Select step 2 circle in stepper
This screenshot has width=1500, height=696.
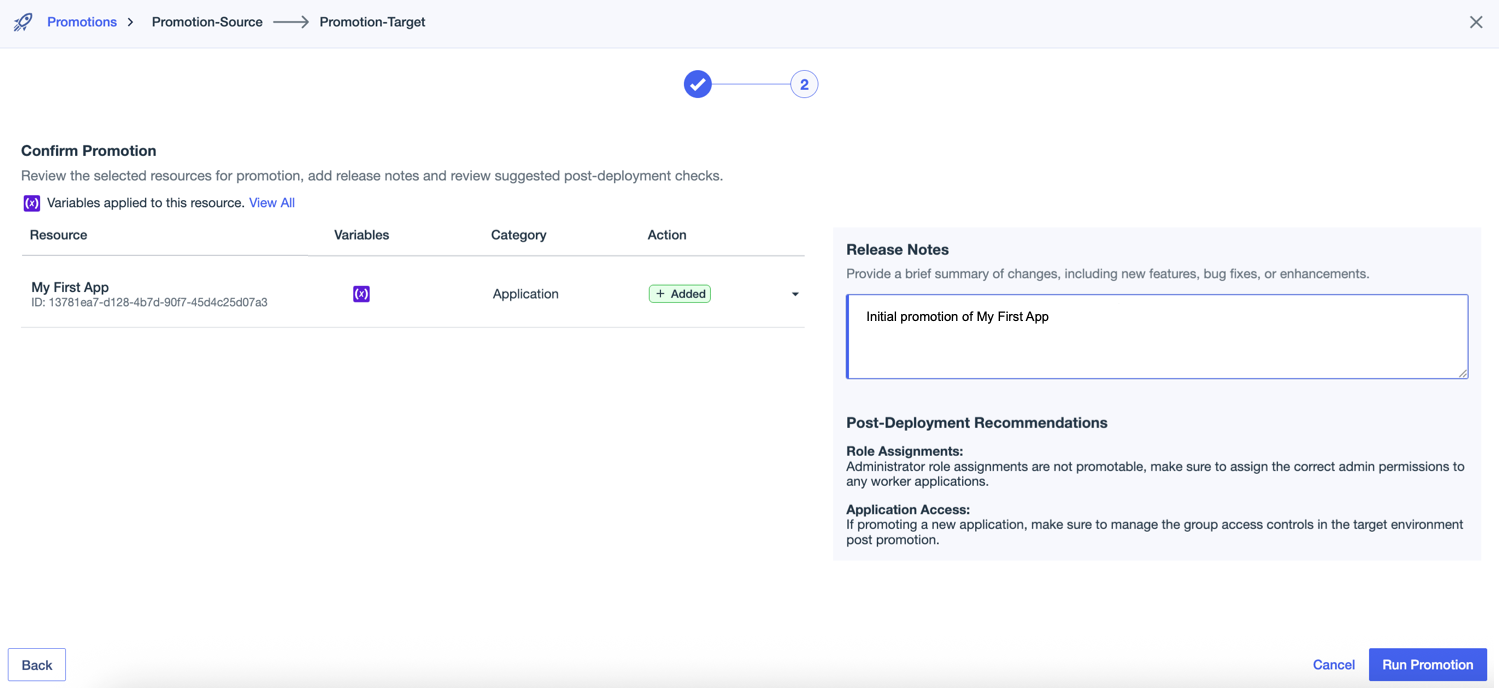804,84
